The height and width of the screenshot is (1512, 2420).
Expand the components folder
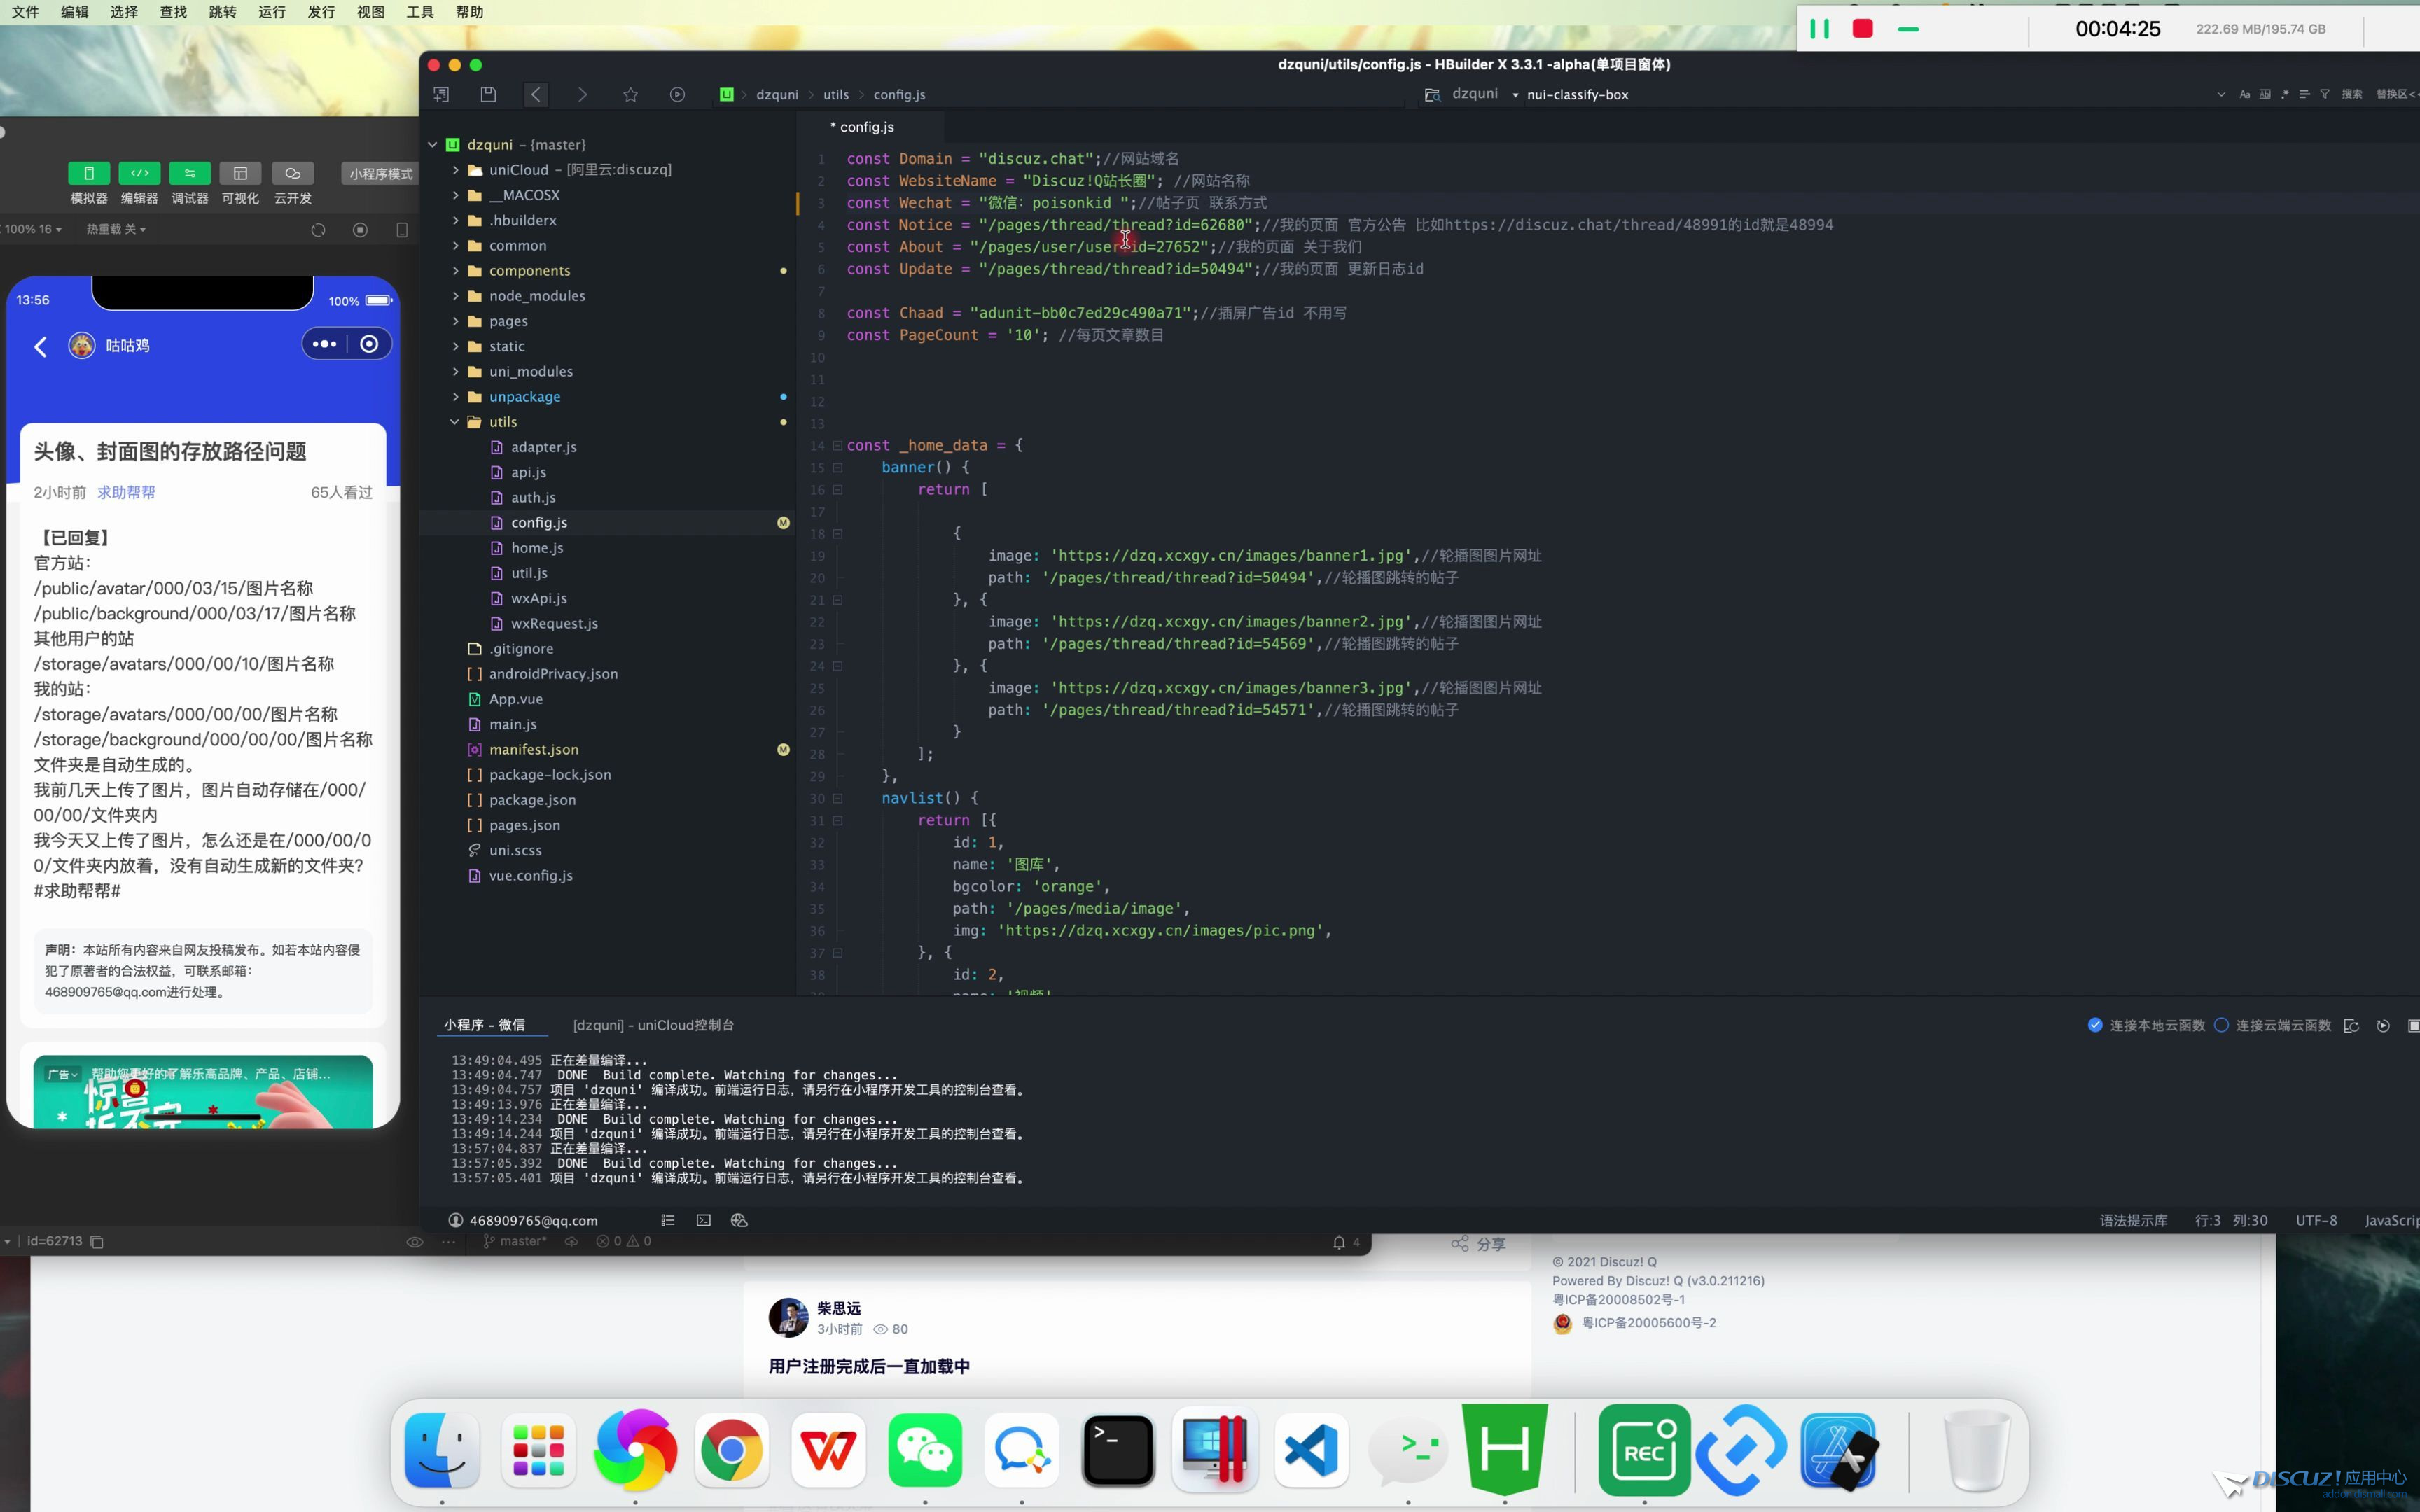[x=455, y=271]
